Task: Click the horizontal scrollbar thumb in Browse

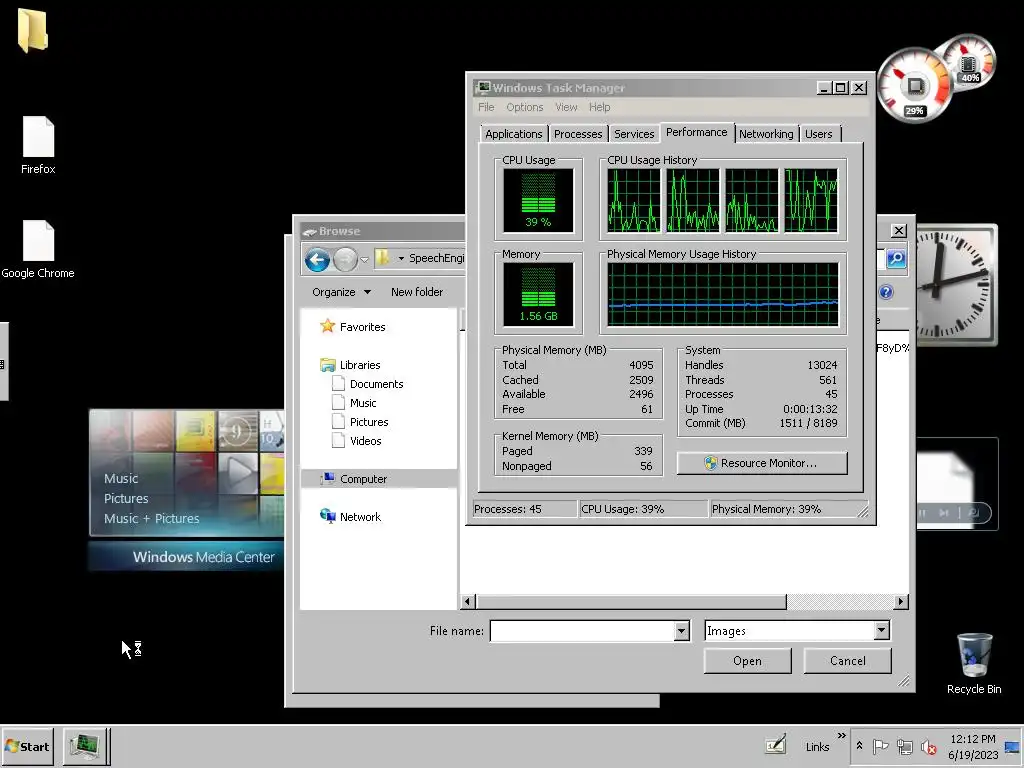Action: point(631,601)
